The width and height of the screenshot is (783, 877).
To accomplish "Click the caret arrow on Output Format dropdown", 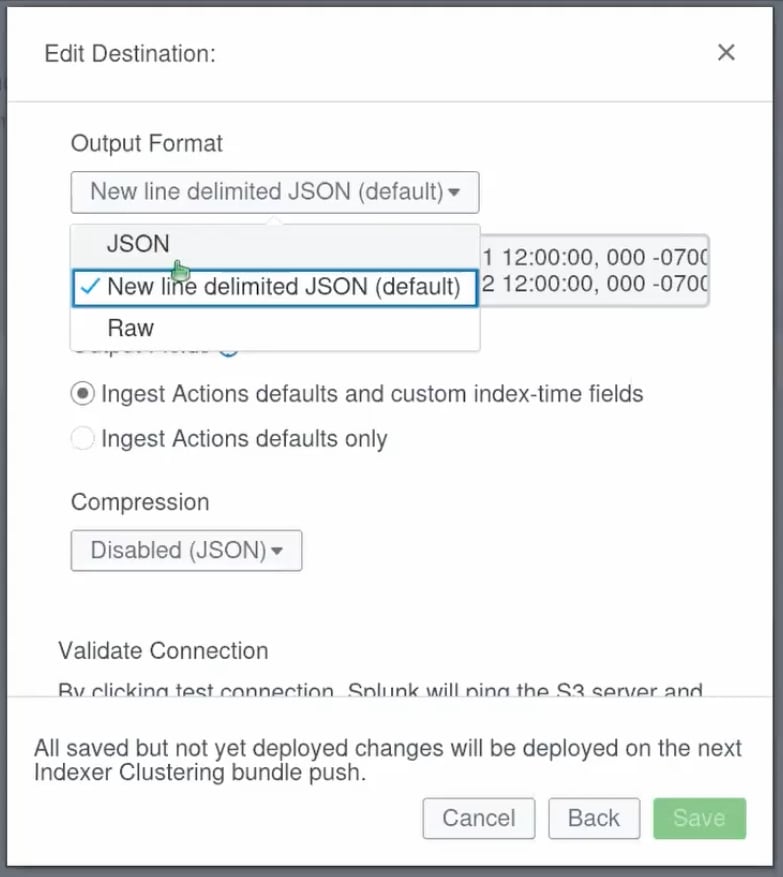I will tap(454, 193).
